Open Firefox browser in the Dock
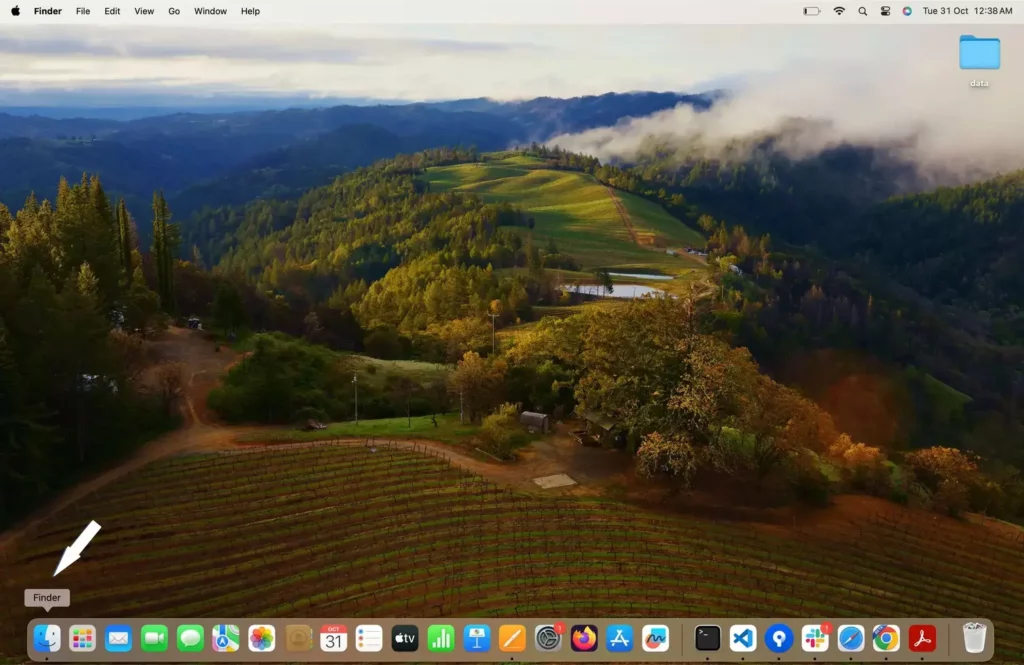 pos(584,638)
